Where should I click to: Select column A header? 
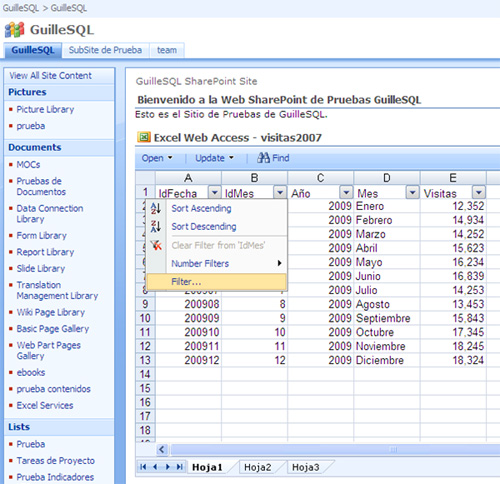tap(188, 178)
